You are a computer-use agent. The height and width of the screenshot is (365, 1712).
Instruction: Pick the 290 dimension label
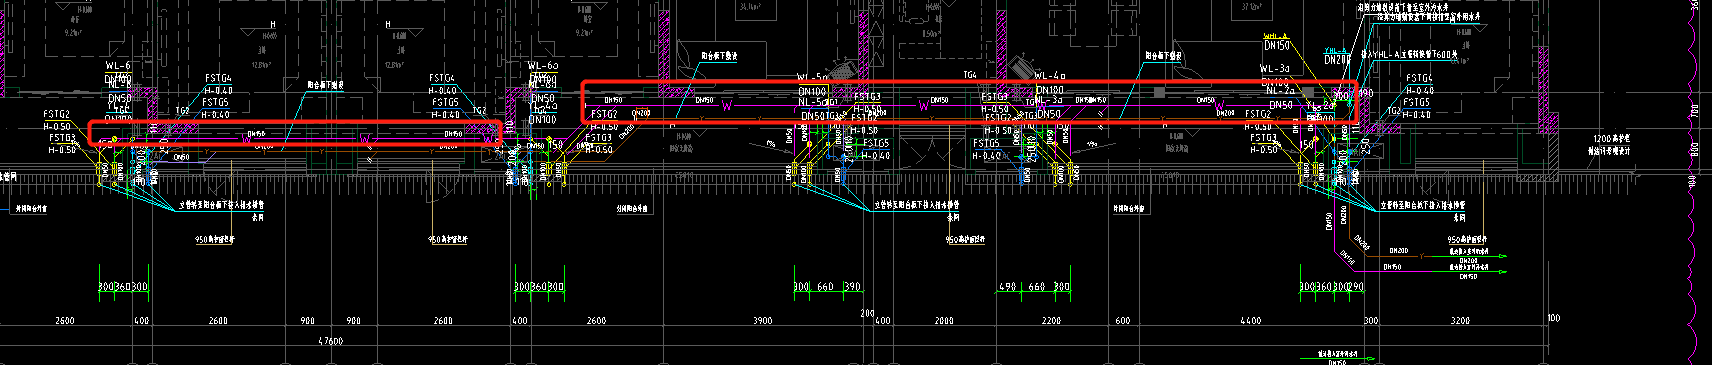tap(1355, 287)
